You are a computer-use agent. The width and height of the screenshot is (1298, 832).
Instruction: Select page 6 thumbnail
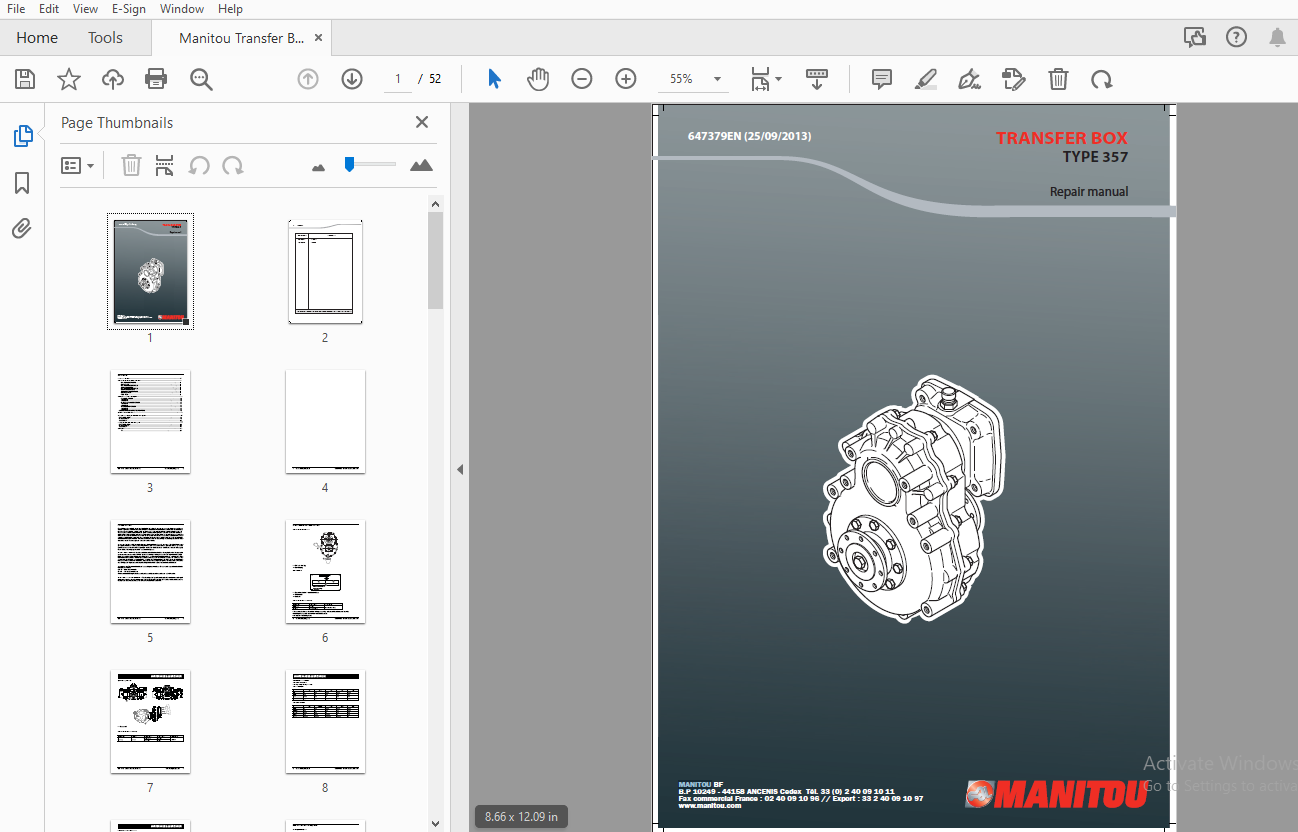coord(325,571)
